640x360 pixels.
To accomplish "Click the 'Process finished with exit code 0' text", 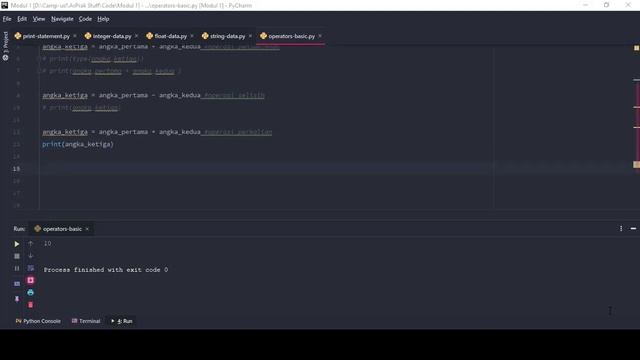I will coord(106,270).
